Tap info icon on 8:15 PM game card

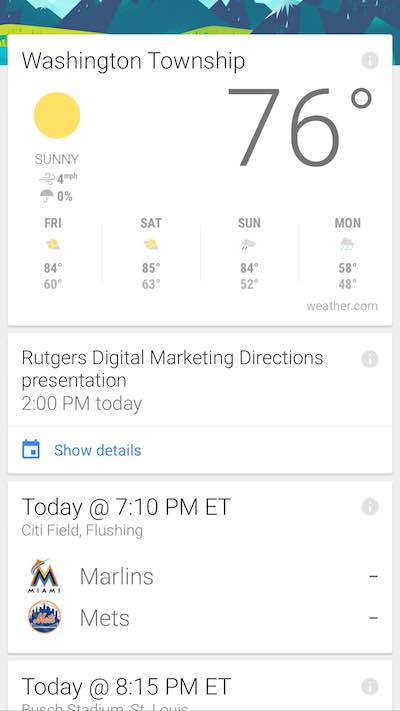(x=370, y=687)
